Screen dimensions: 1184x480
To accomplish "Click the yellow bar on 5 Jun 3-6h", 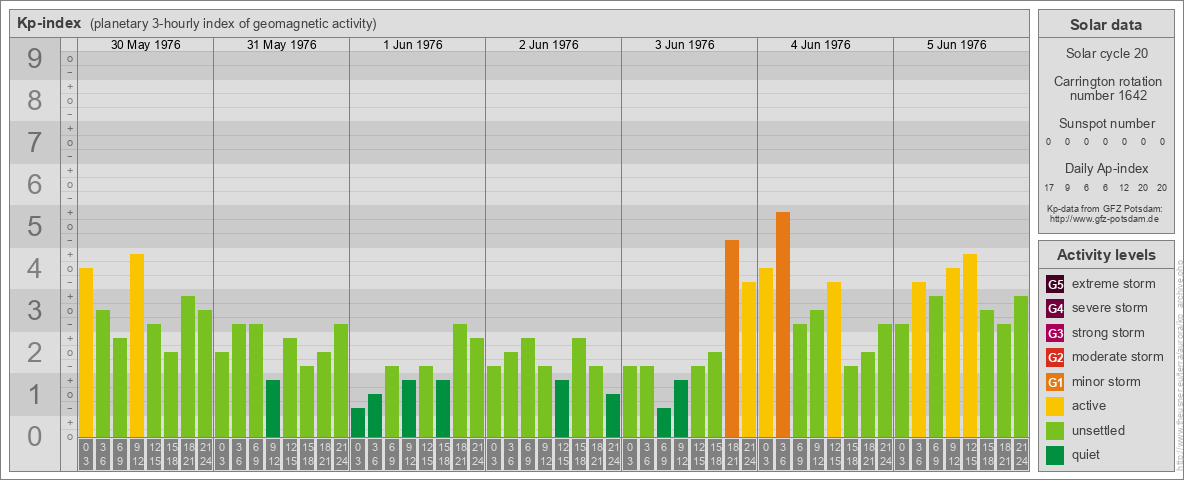I will (x=919, y=359).
